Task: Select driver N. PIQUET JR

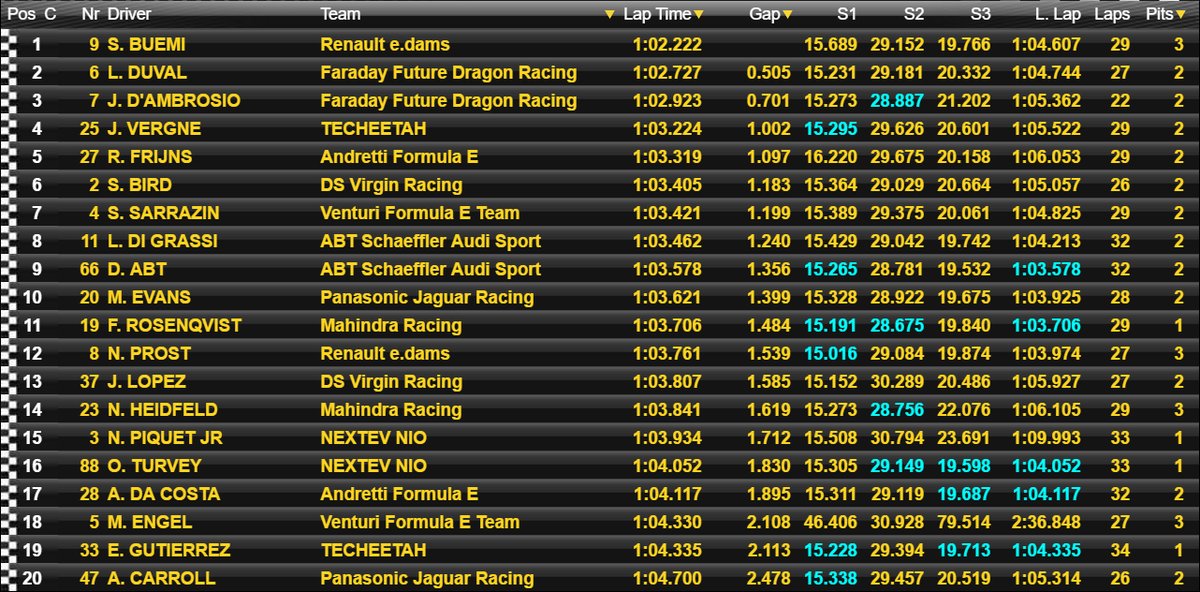Action: (x=164, y=438)
